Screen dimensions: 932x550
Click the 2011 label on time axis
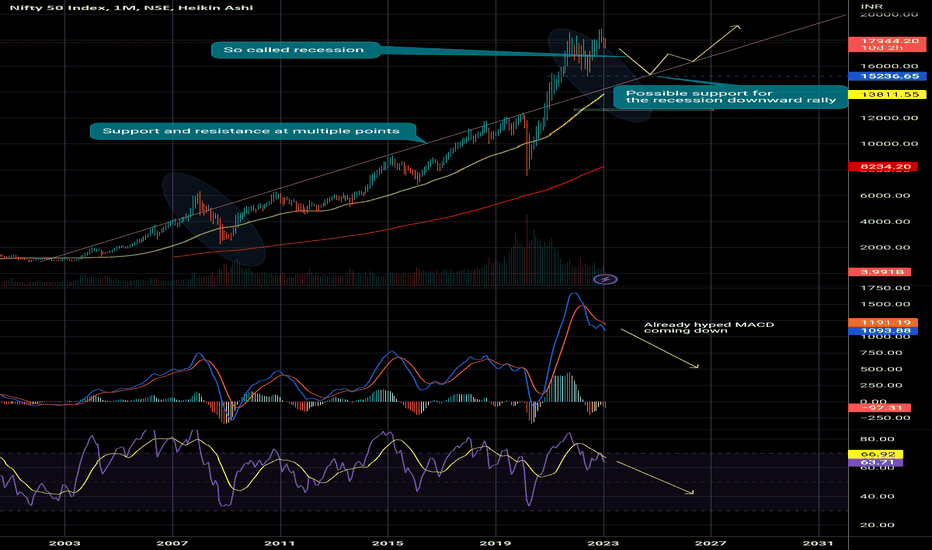(x=280, y=543)
